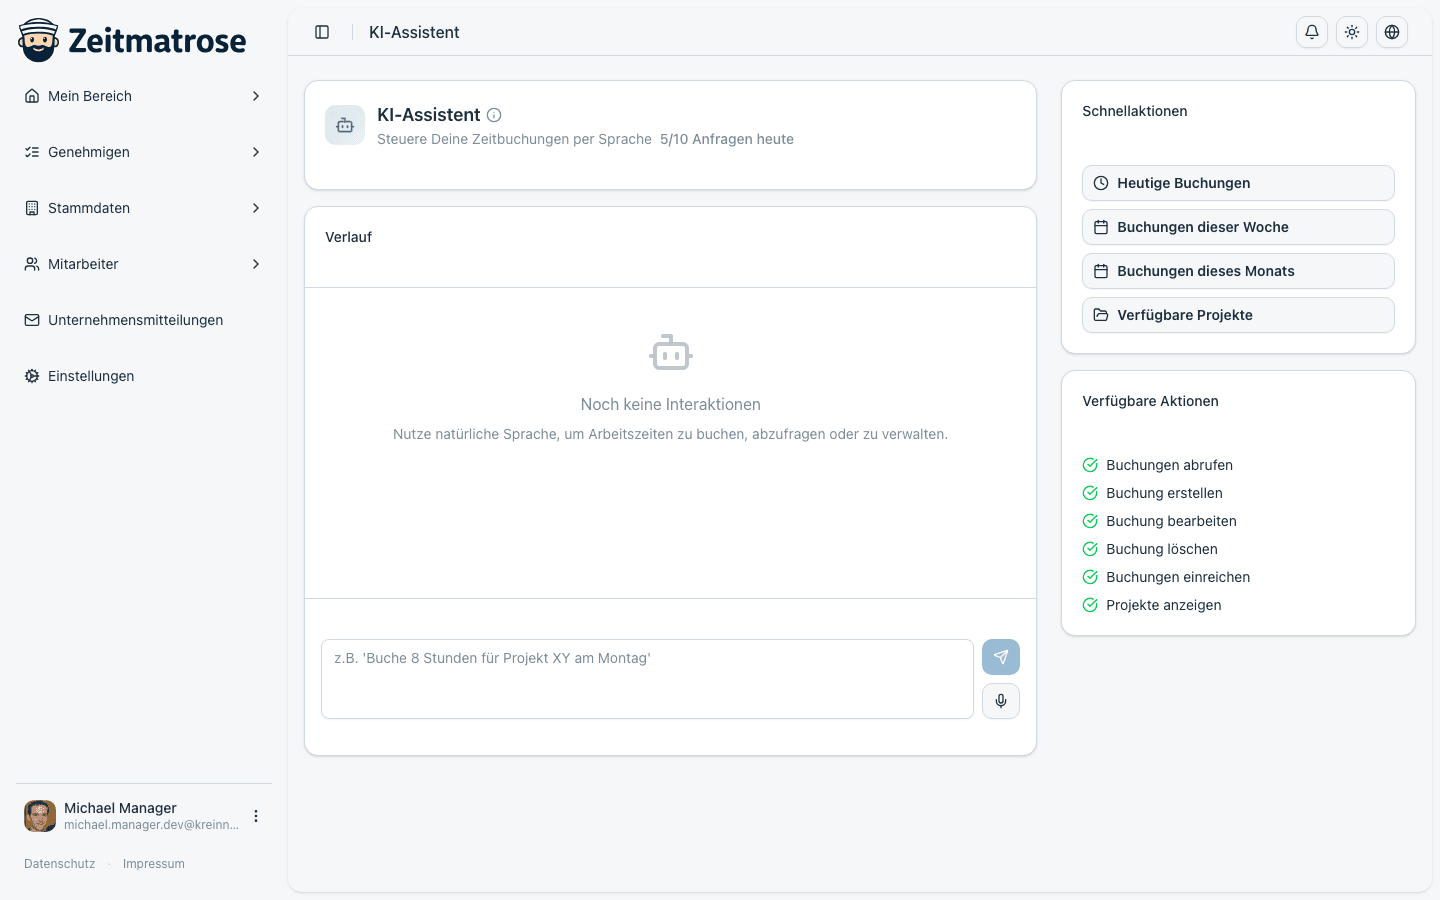Click the building icon of Stammdaten

(32, 208)
